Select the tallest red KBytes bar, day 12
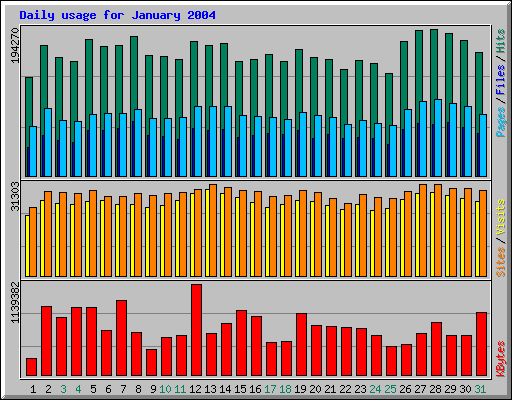The height and width of the screenshot is (400, 512). pos(197,330)
